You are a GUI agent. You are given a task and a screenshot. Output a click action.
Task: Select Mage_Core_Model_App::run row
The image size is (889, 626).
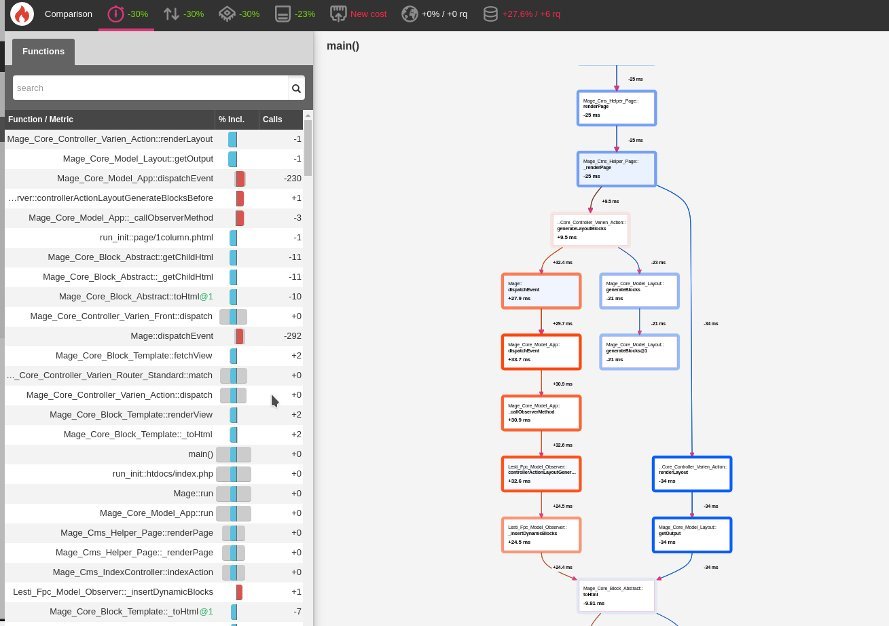click(154, 513)
